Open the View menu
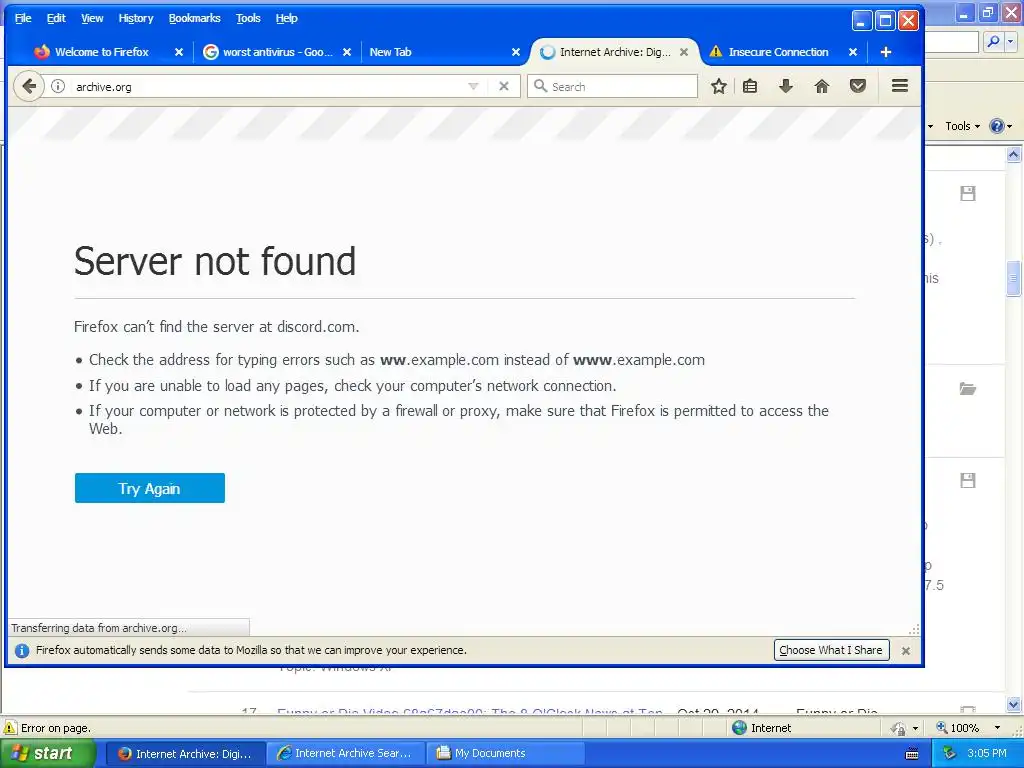The height and width of the screenshot is (768, 1024). pos(92,18)
